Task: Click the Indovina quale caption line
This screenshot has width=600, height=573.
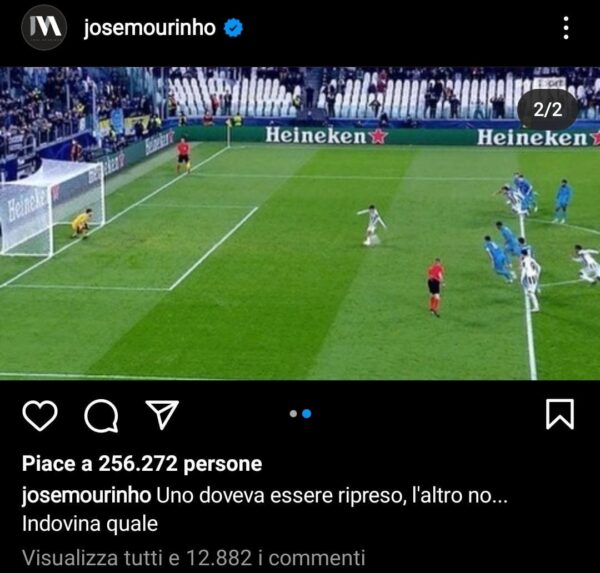Action: (90, 524)
